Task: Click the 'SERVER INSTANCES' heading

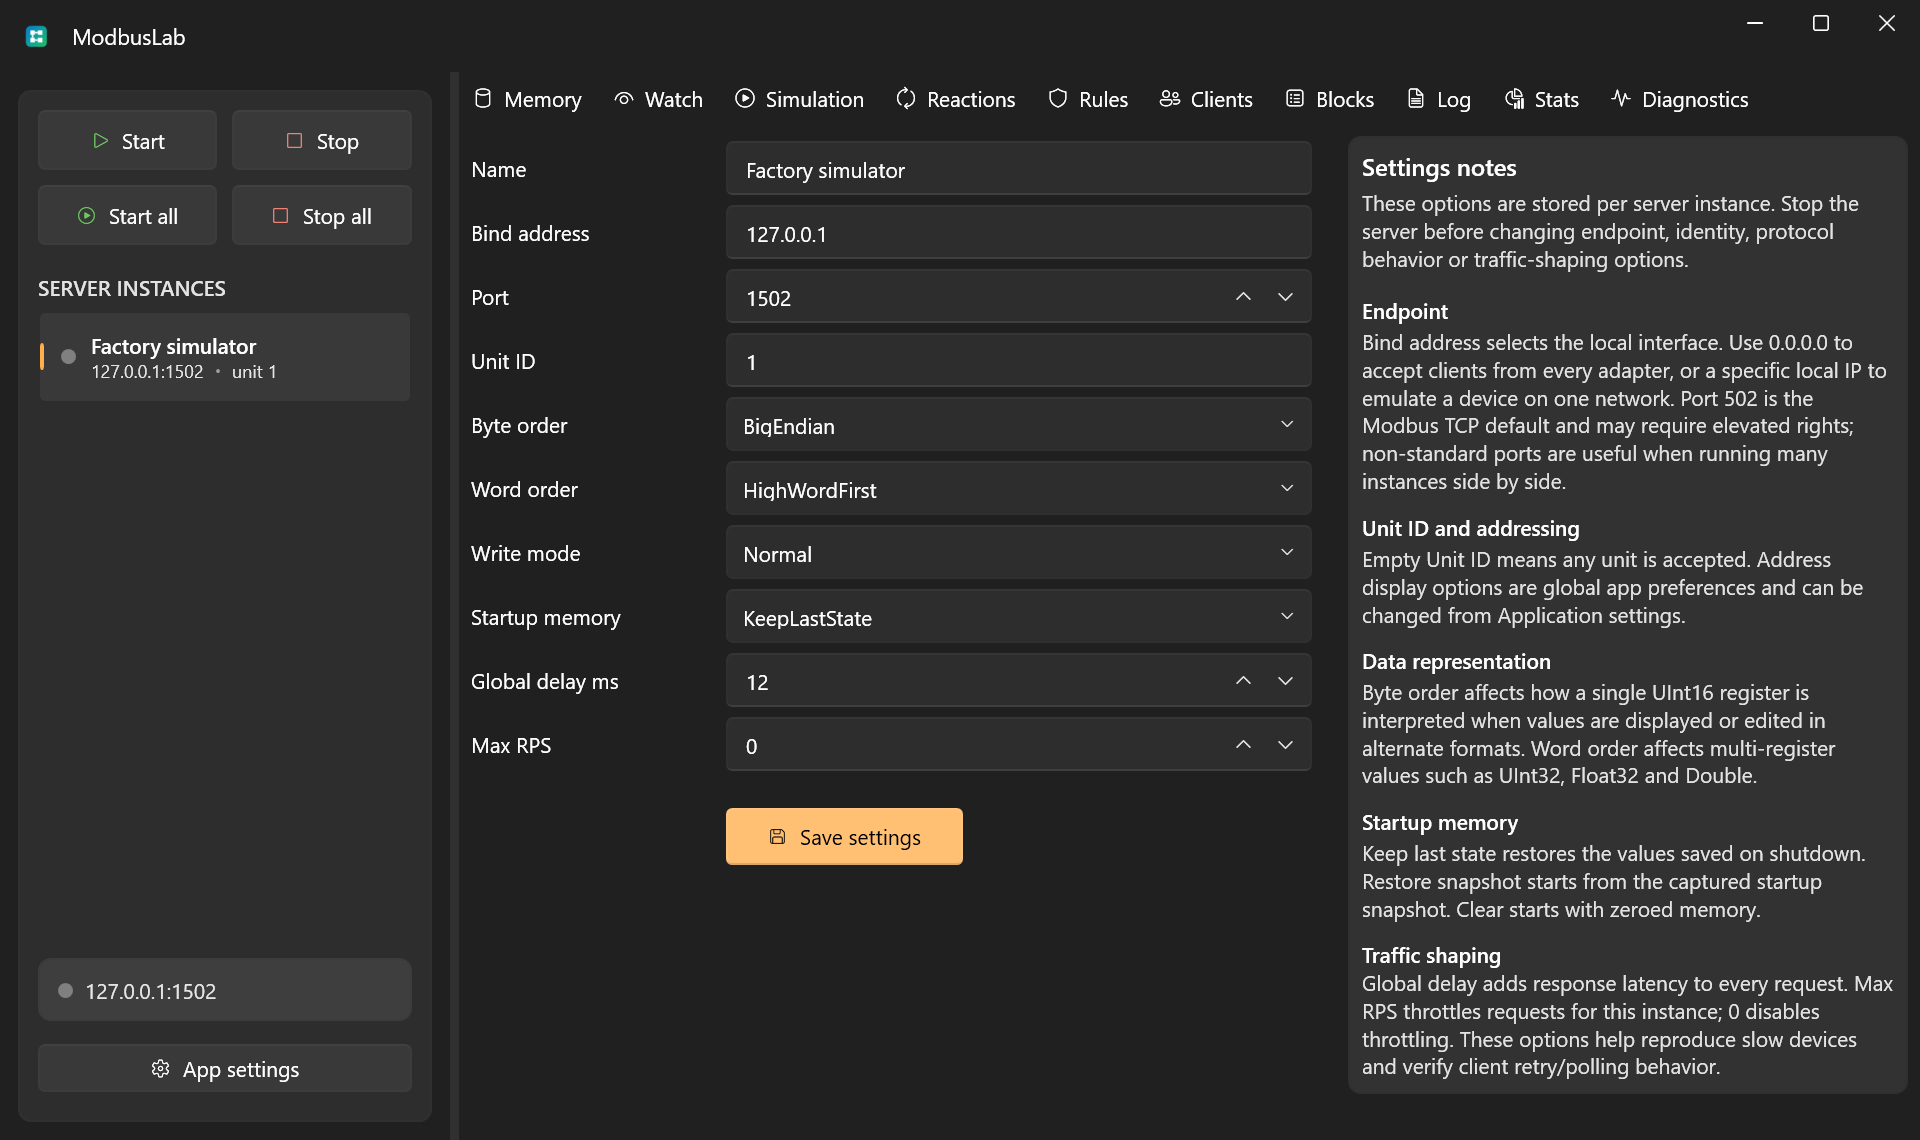Action: (132, 289)
